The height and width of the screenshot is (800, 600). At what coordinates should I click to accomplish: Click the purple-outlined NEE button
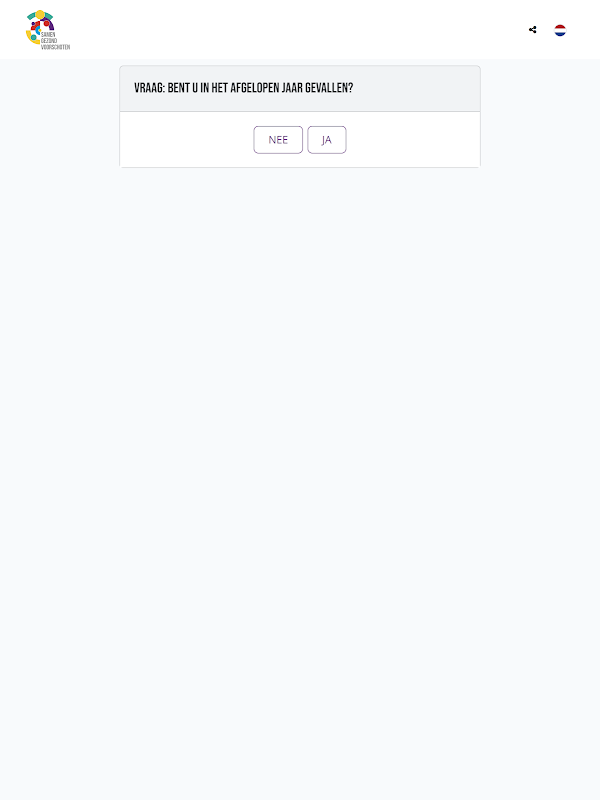(278, 140)
